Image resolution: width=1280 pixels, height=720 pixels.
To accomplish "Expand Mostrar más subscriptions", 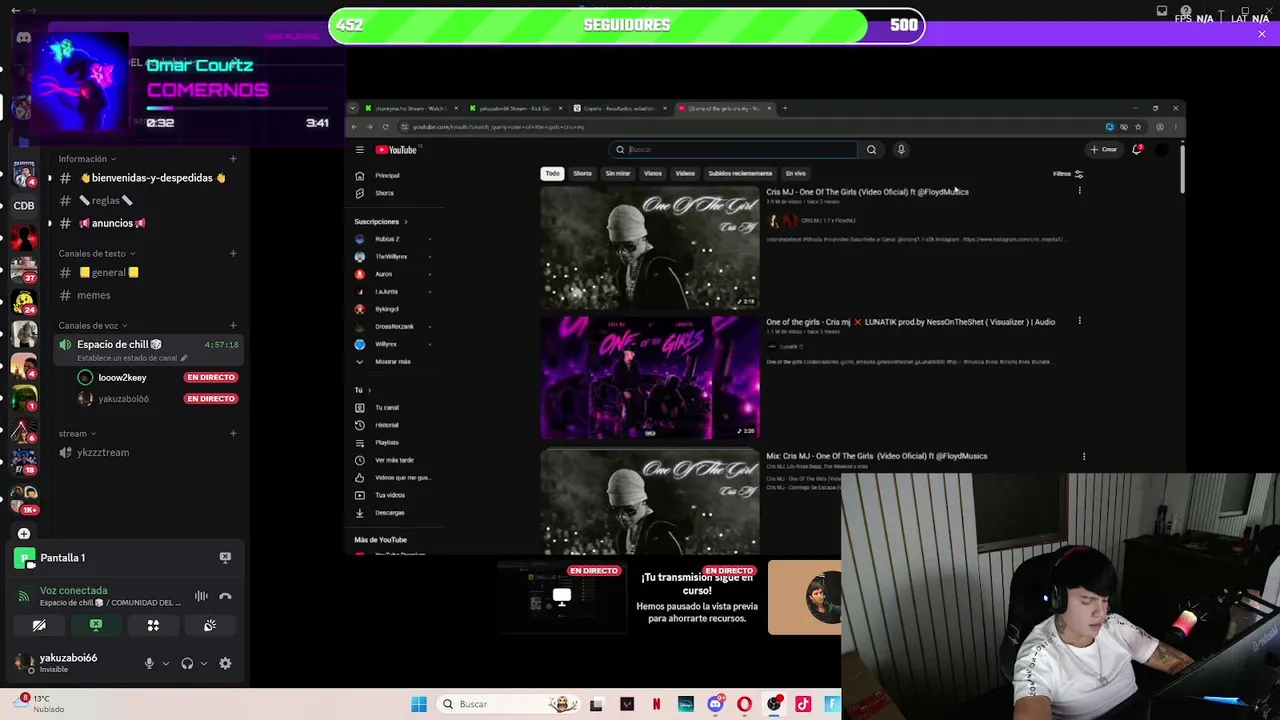I will click(x=392, y=362).
